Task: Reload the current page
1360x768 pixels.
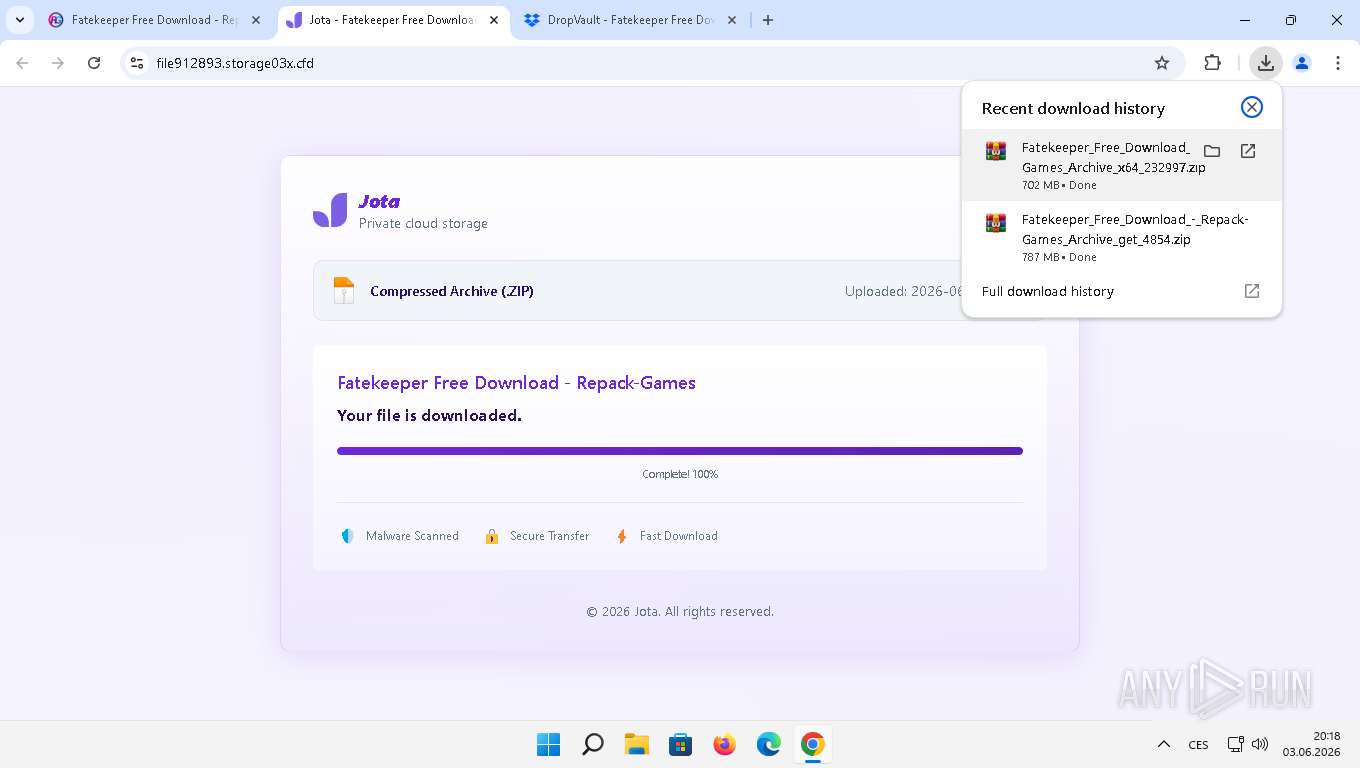Action: [94, 63]
